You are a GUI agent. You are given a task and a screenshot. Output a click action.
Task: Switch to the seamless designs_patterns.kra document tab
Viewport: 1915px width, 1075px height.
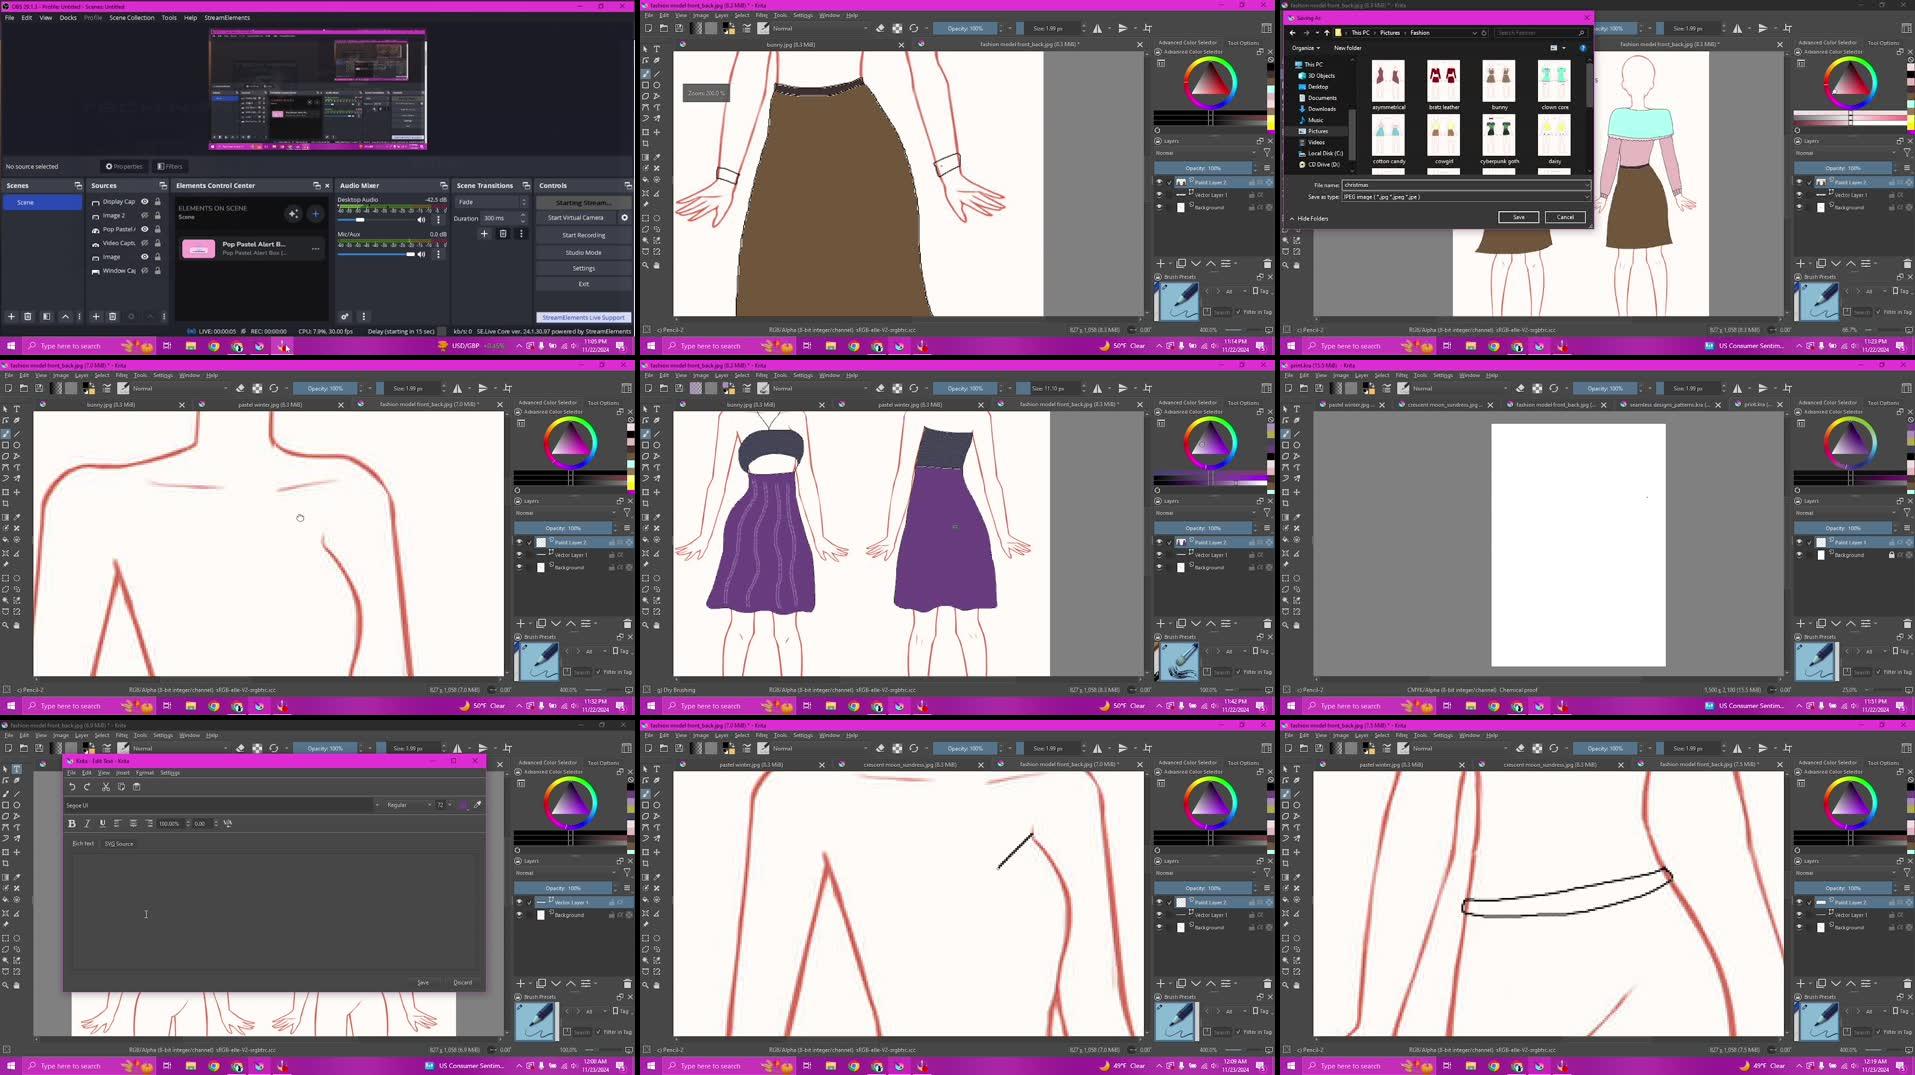tap(1669, 405)
